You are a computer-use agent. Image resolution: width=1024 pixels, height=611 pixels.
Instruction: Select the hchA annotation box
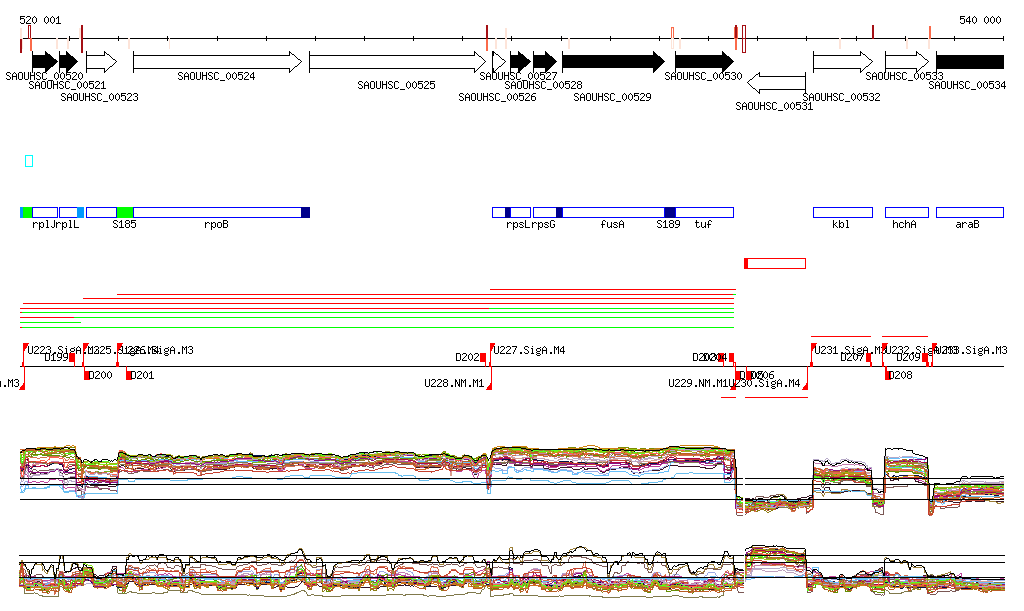(906, 212)
